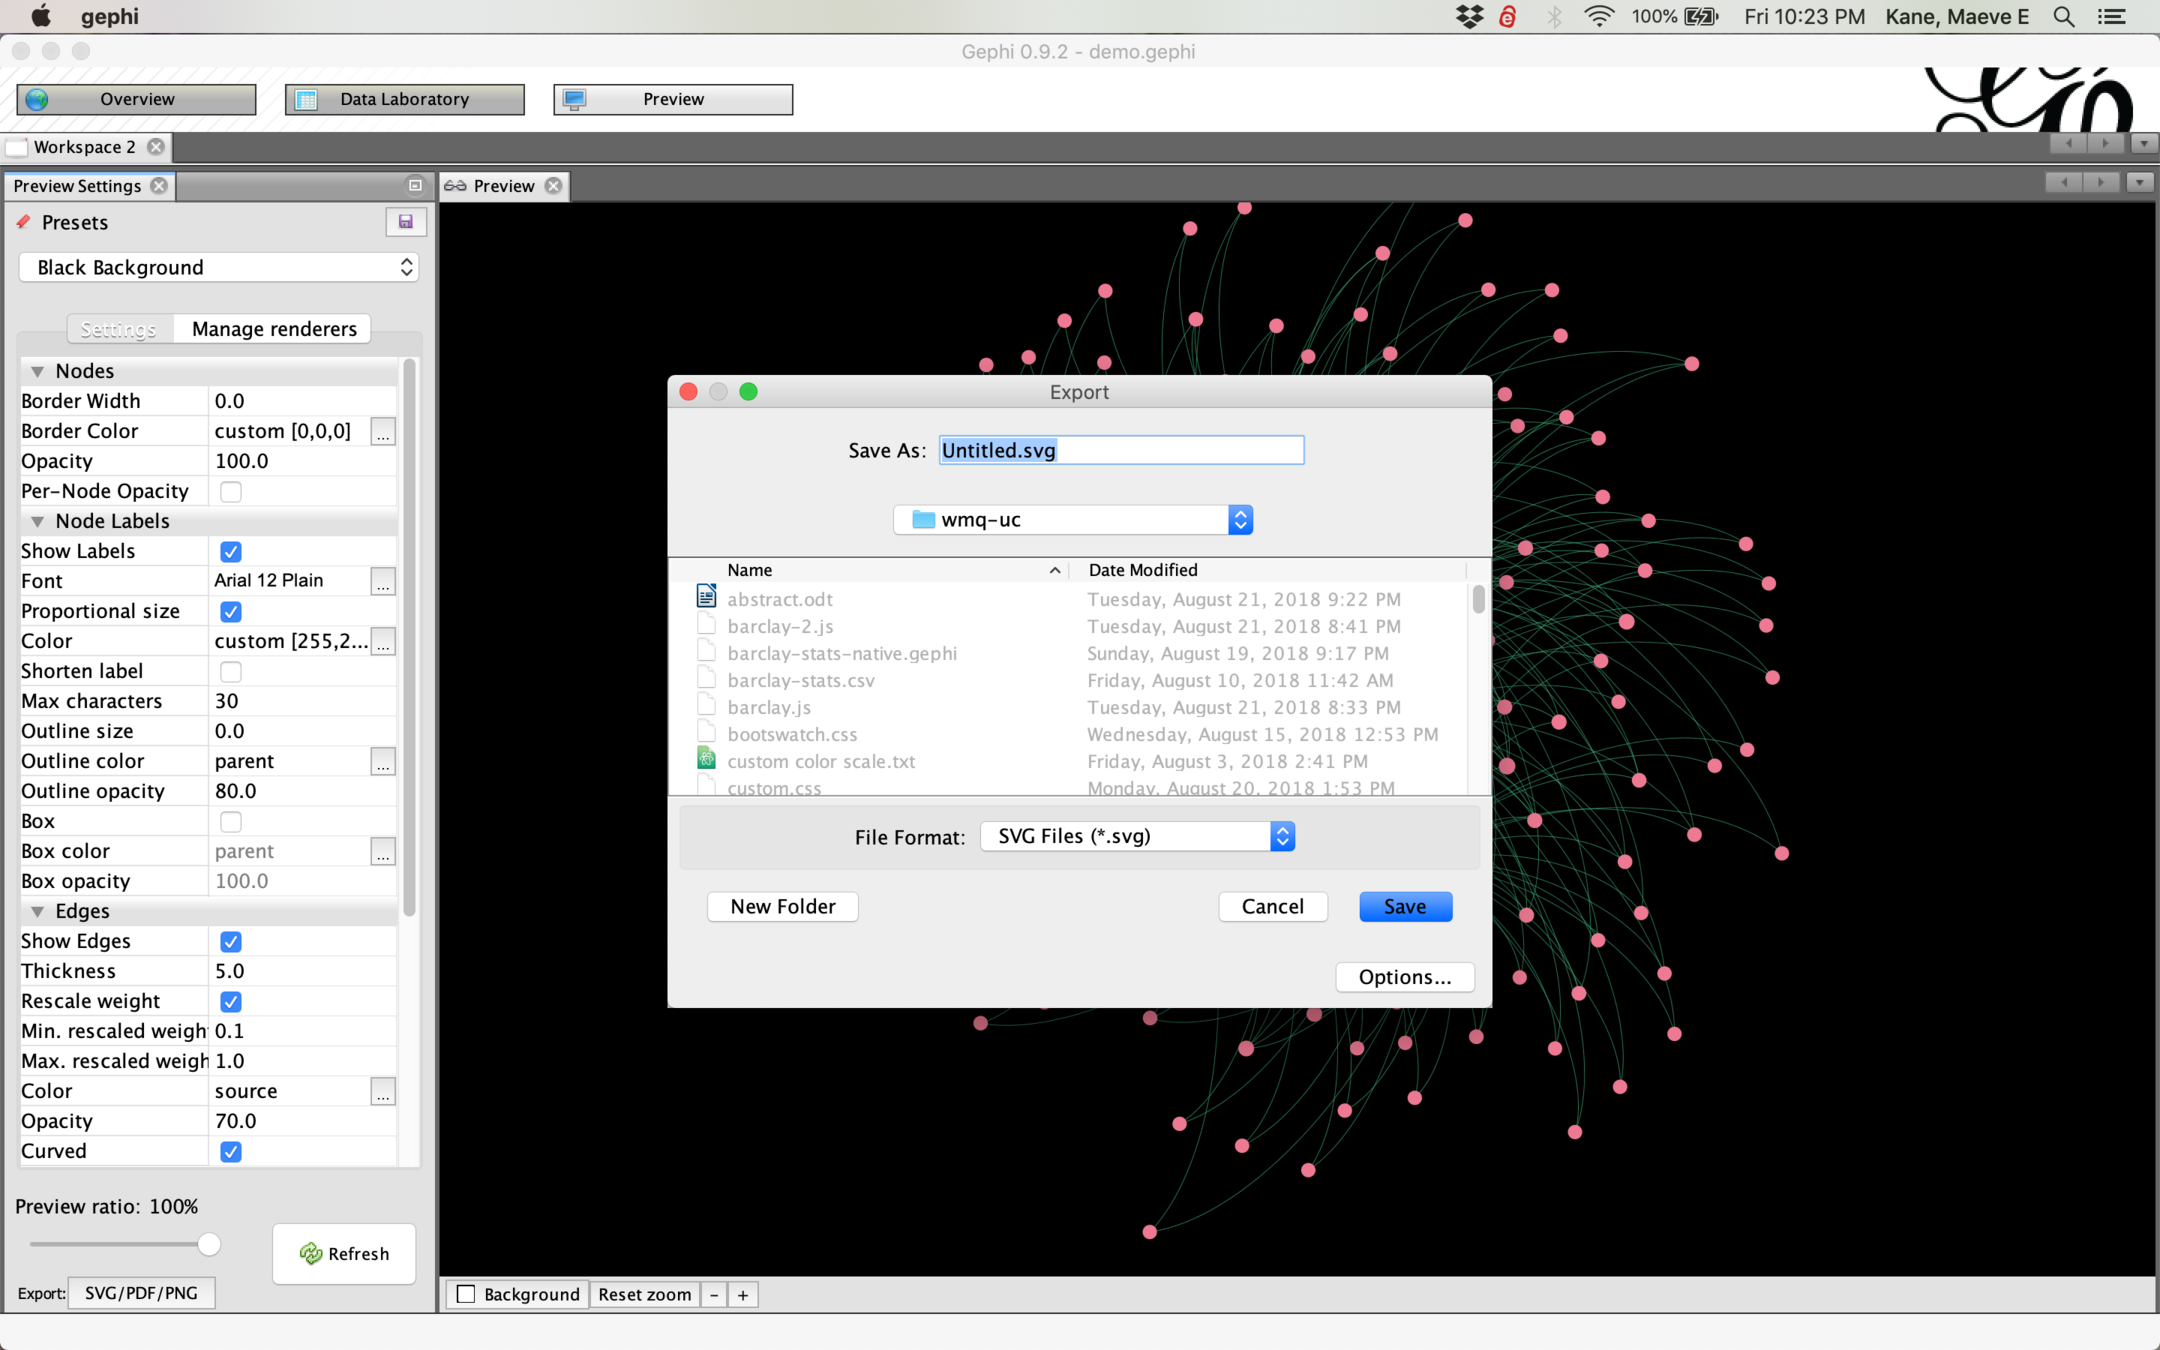This screenshot has height=1350, width=2160.
Task: Click the Refresh preview button
Action: pos(344,1253)
